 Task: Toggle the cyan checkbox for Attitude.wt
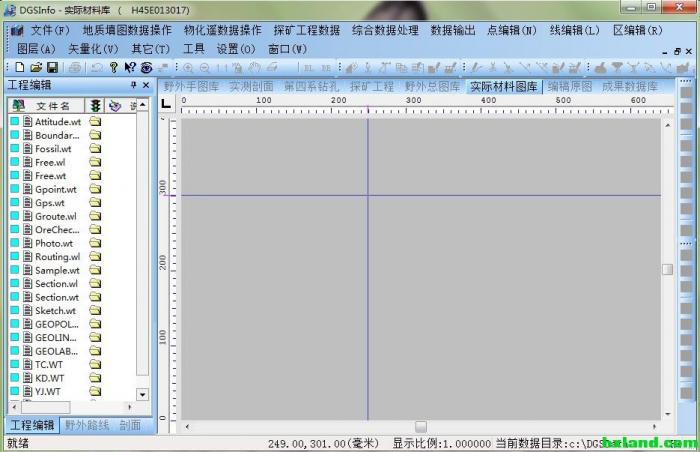tap(15, 121)
